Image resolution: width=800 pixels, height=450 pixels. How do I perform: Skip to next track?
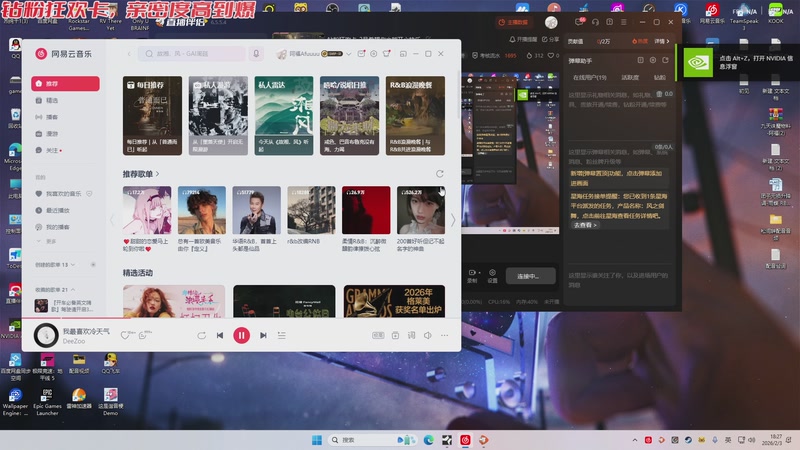tap(263, 335)
